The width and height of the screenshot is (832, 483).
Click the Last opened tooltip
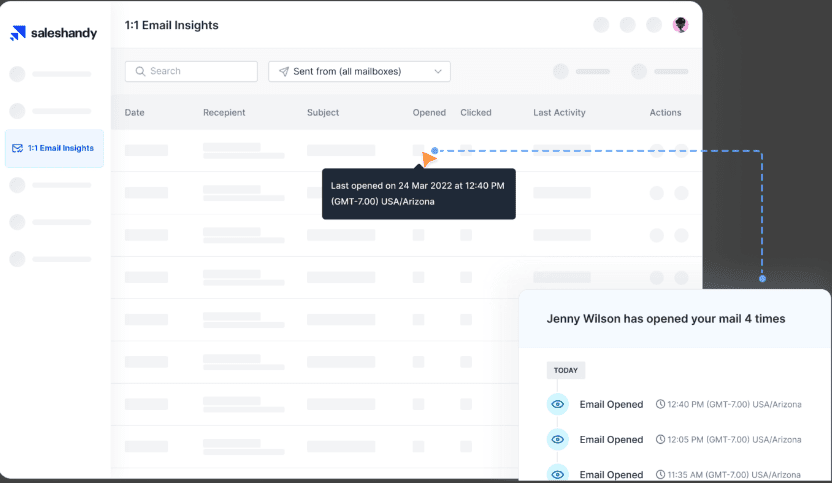(418, 193)
